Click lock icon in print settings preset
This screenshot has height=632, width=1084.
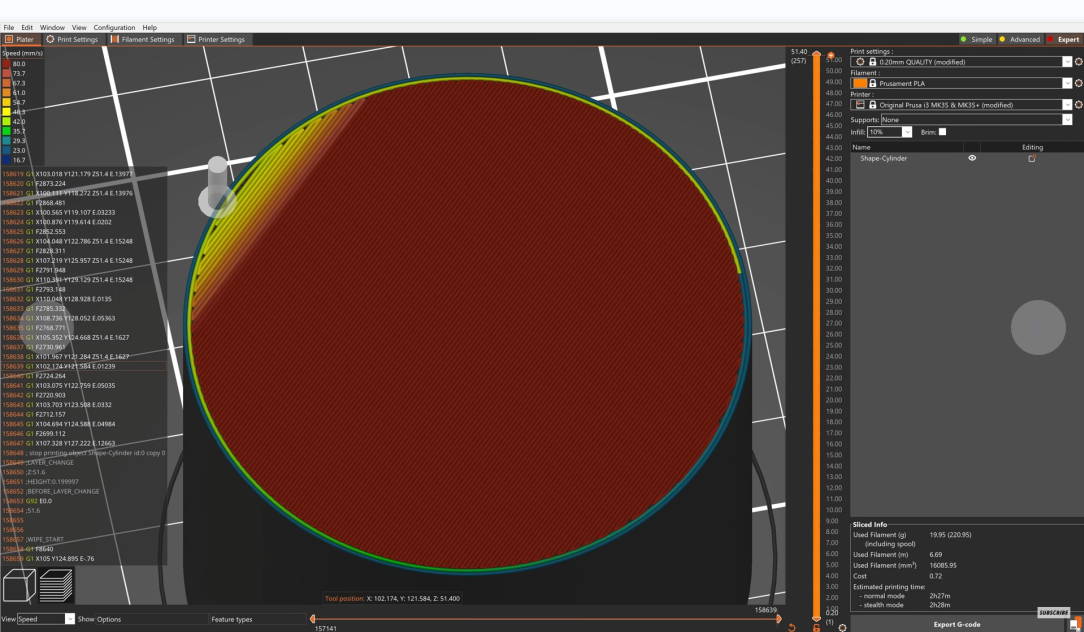(x=872, y=62)
